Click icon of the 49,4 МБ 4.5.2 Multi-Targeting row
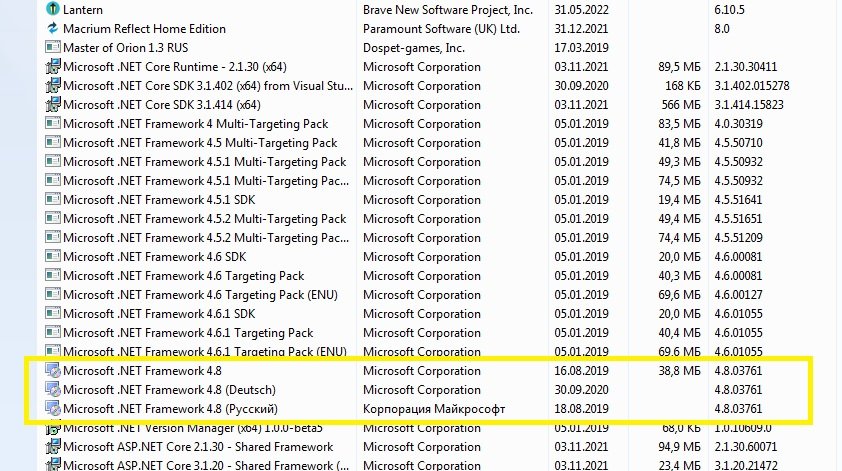The image size is (842, 471). click(x=53, y=219)
